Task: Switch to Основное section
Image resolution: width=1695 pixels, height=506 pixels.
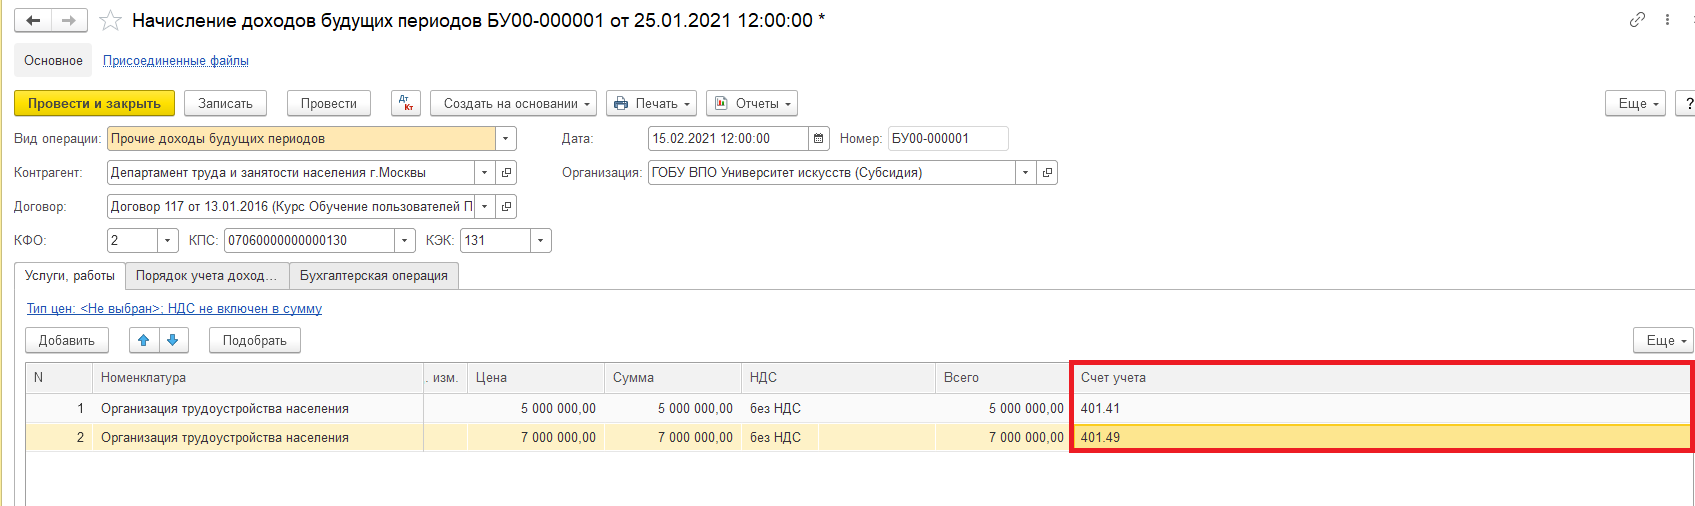Action: click(53, 60)
